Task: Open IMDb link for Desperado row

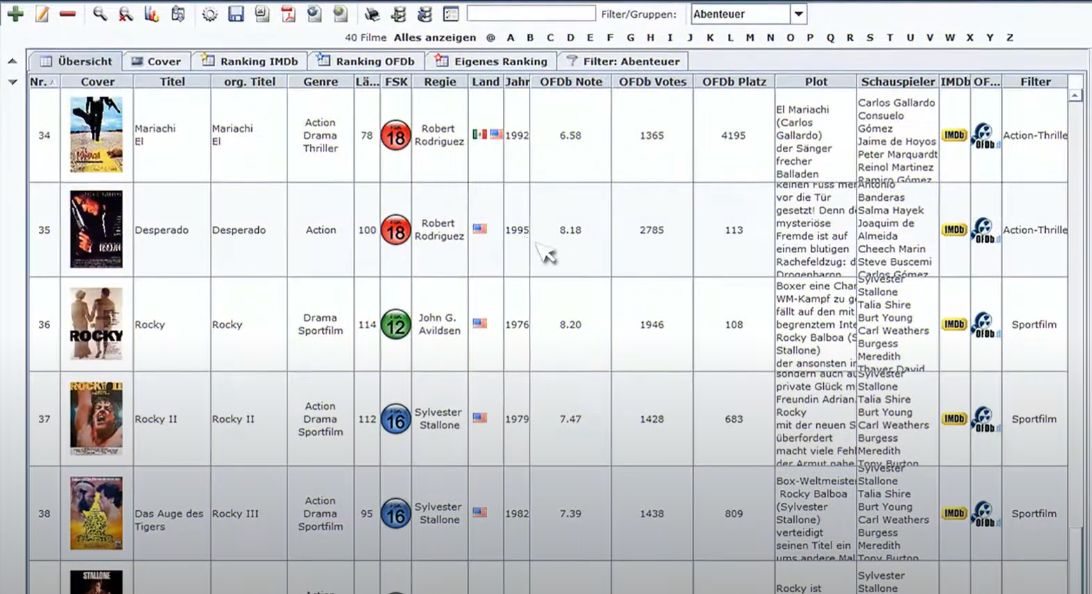Action: pyautogui.click(x=954, y=230)
